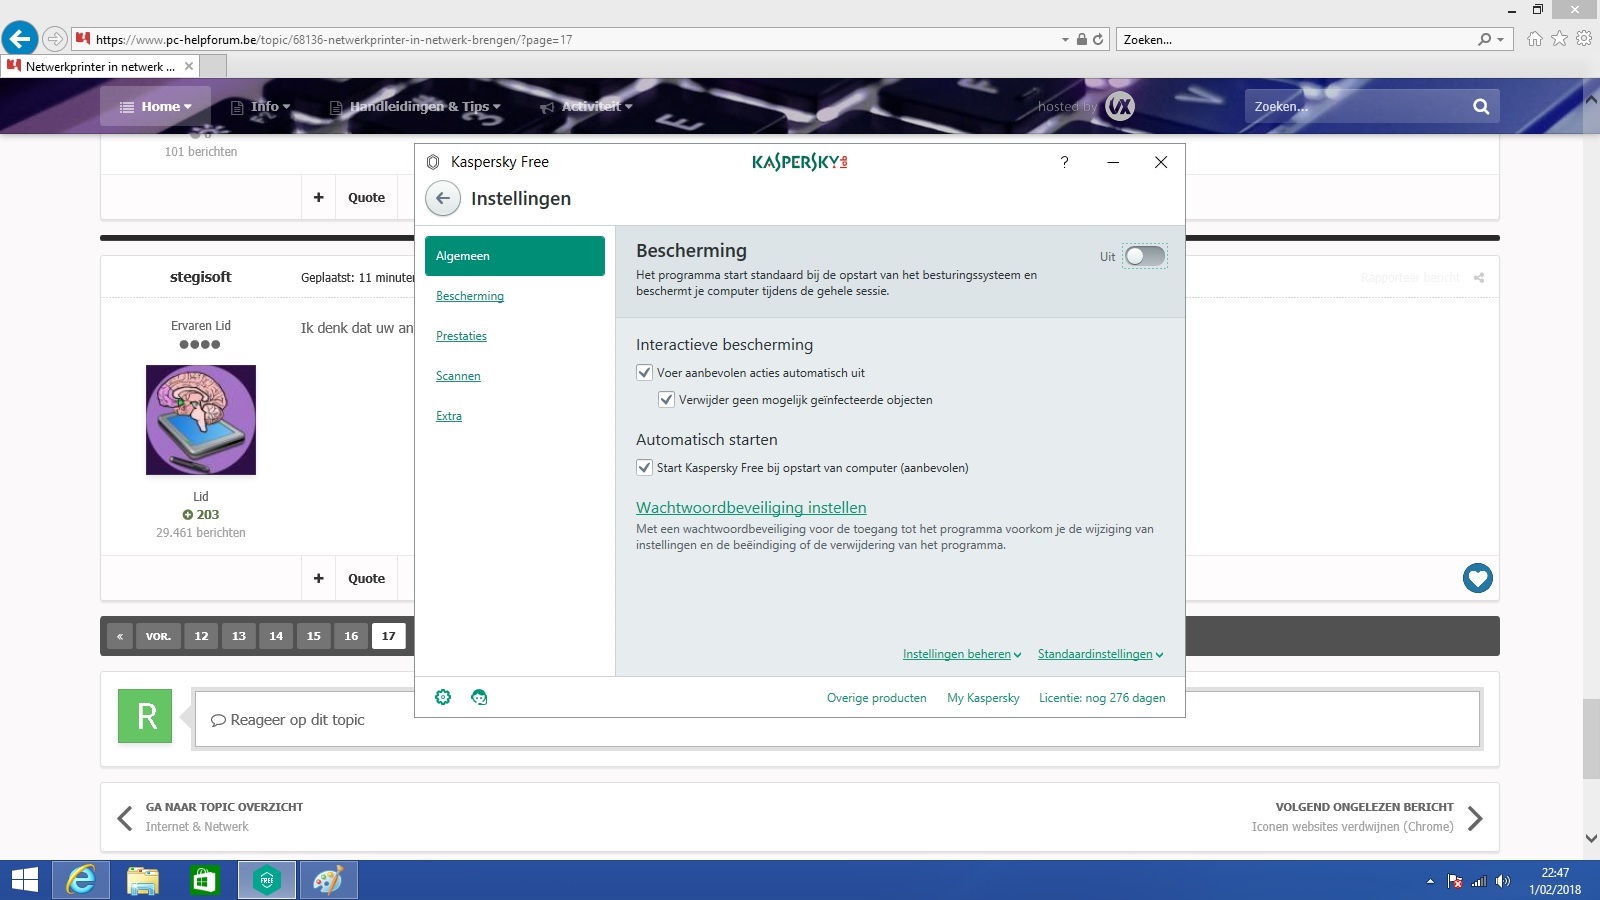This screenshot has width=1600, height=900.
Task: Click the heart like icon on stegisoft post
Action: pyautogui.click(x=1477, y=578)
